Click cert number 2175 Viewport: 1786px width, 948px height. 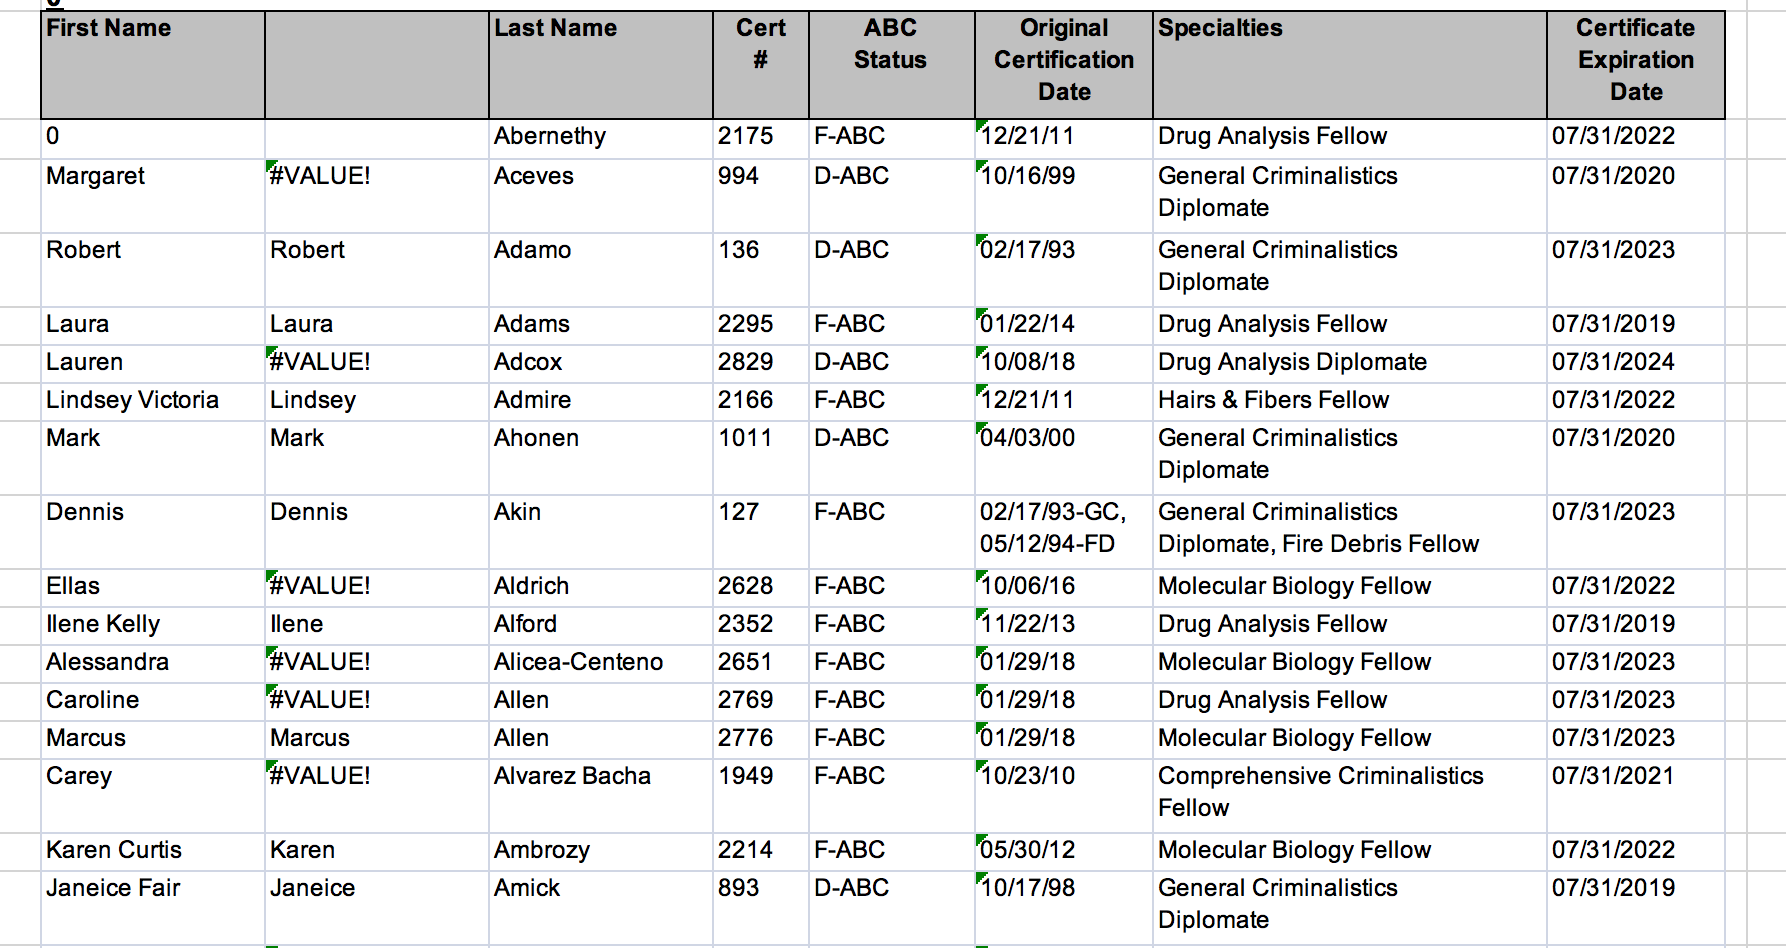[761, 139]
